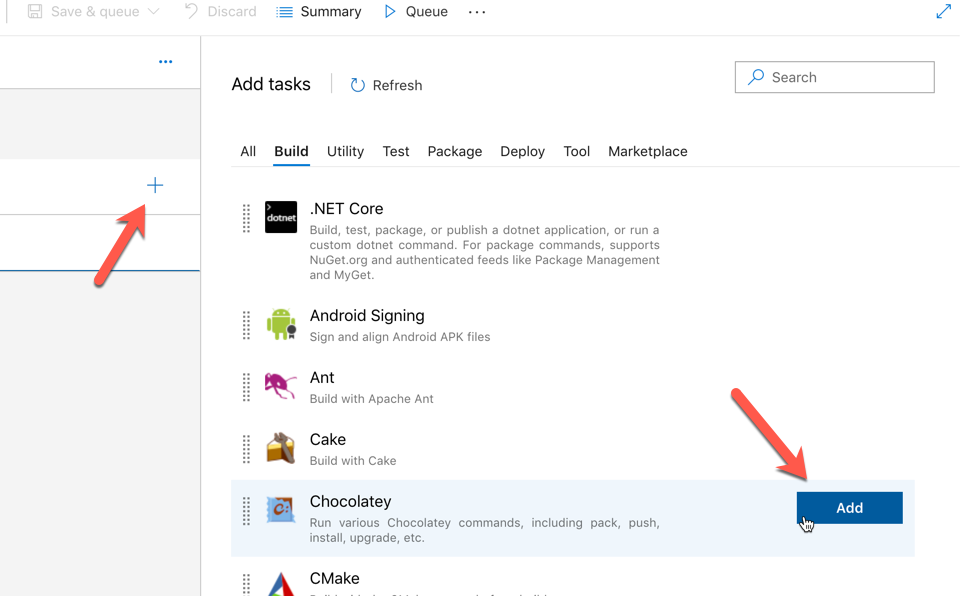This screenshot has height=596, width=979.
Task: Click the Queue button in toolbar
Action: point(416,12)
